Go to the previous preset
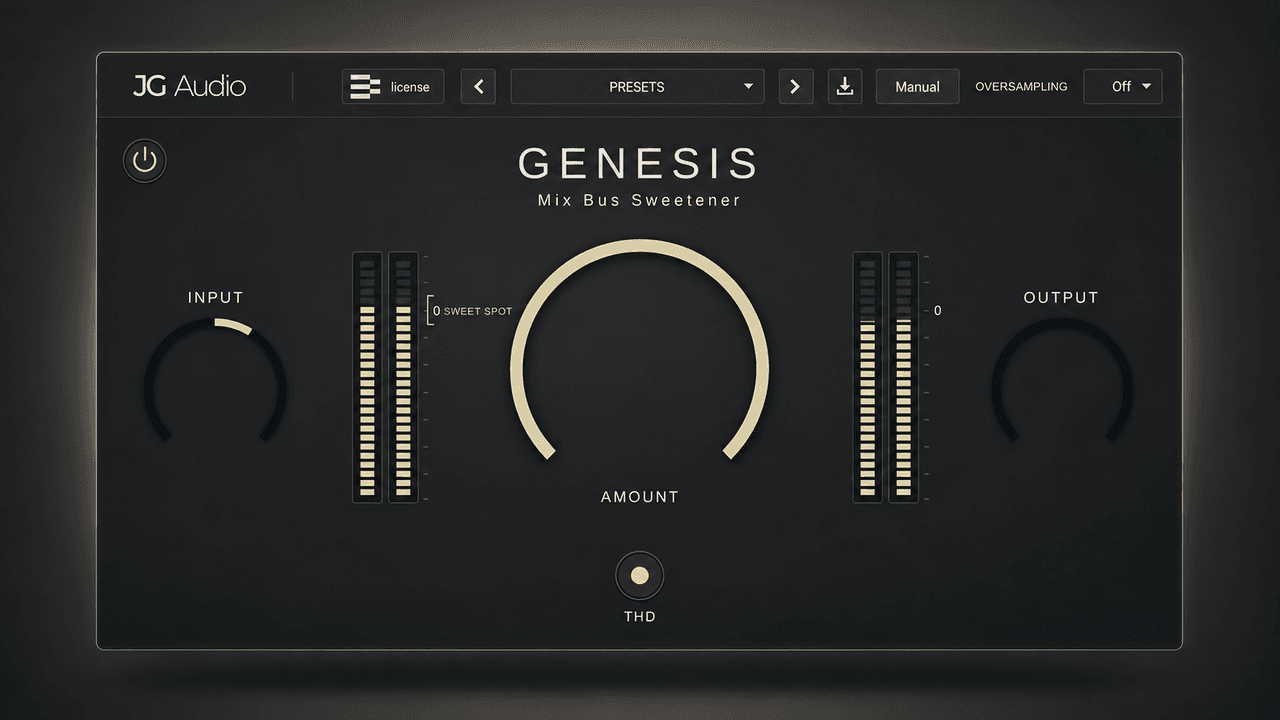 [478, 87]
